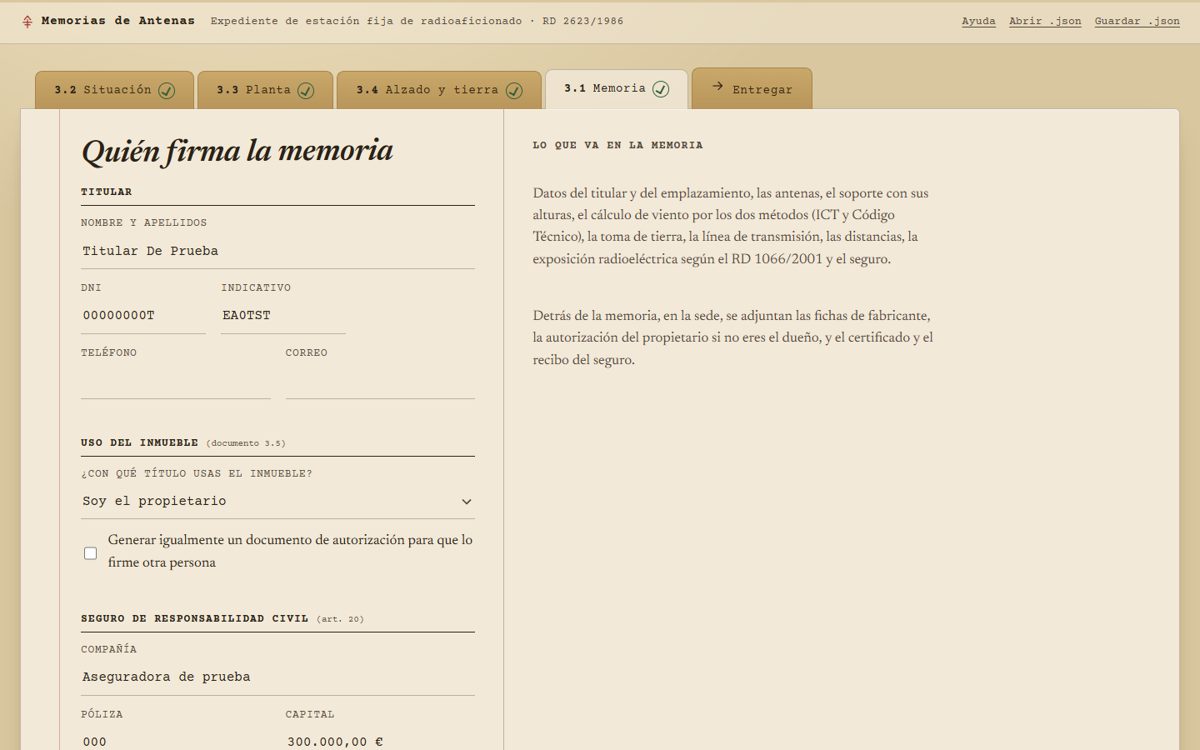The height and width of the screenshot is (750, 1200).
Task: Click the arrow icon on the Entregar tab
Action: (717, 87)
